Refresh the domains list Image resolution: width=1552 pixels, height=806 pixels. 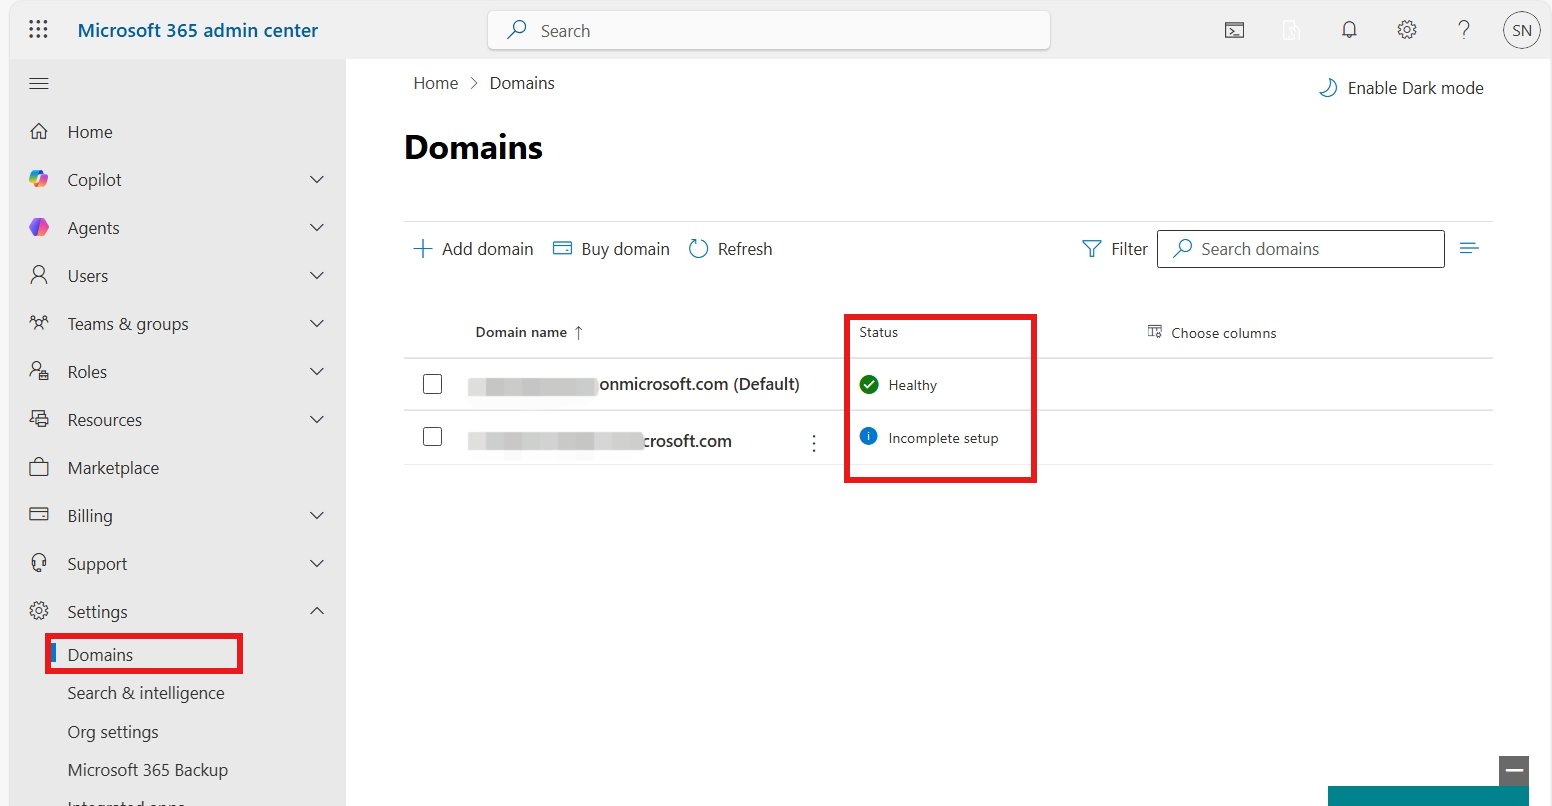coord(731,249)
